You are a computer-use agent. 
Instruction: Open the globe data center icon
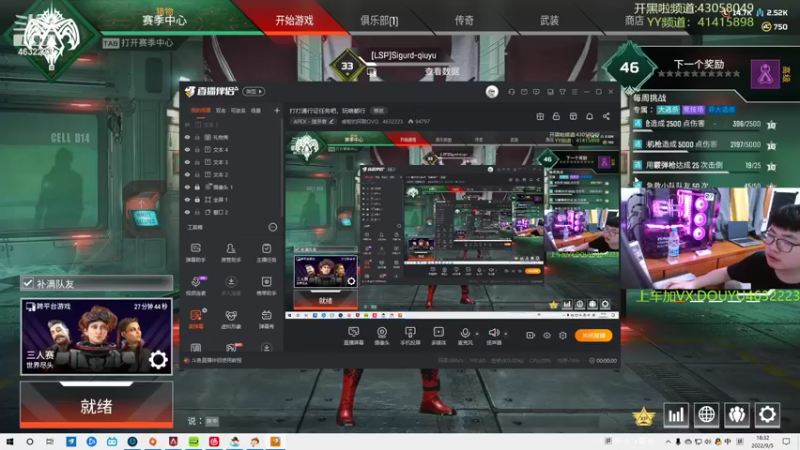707,414
